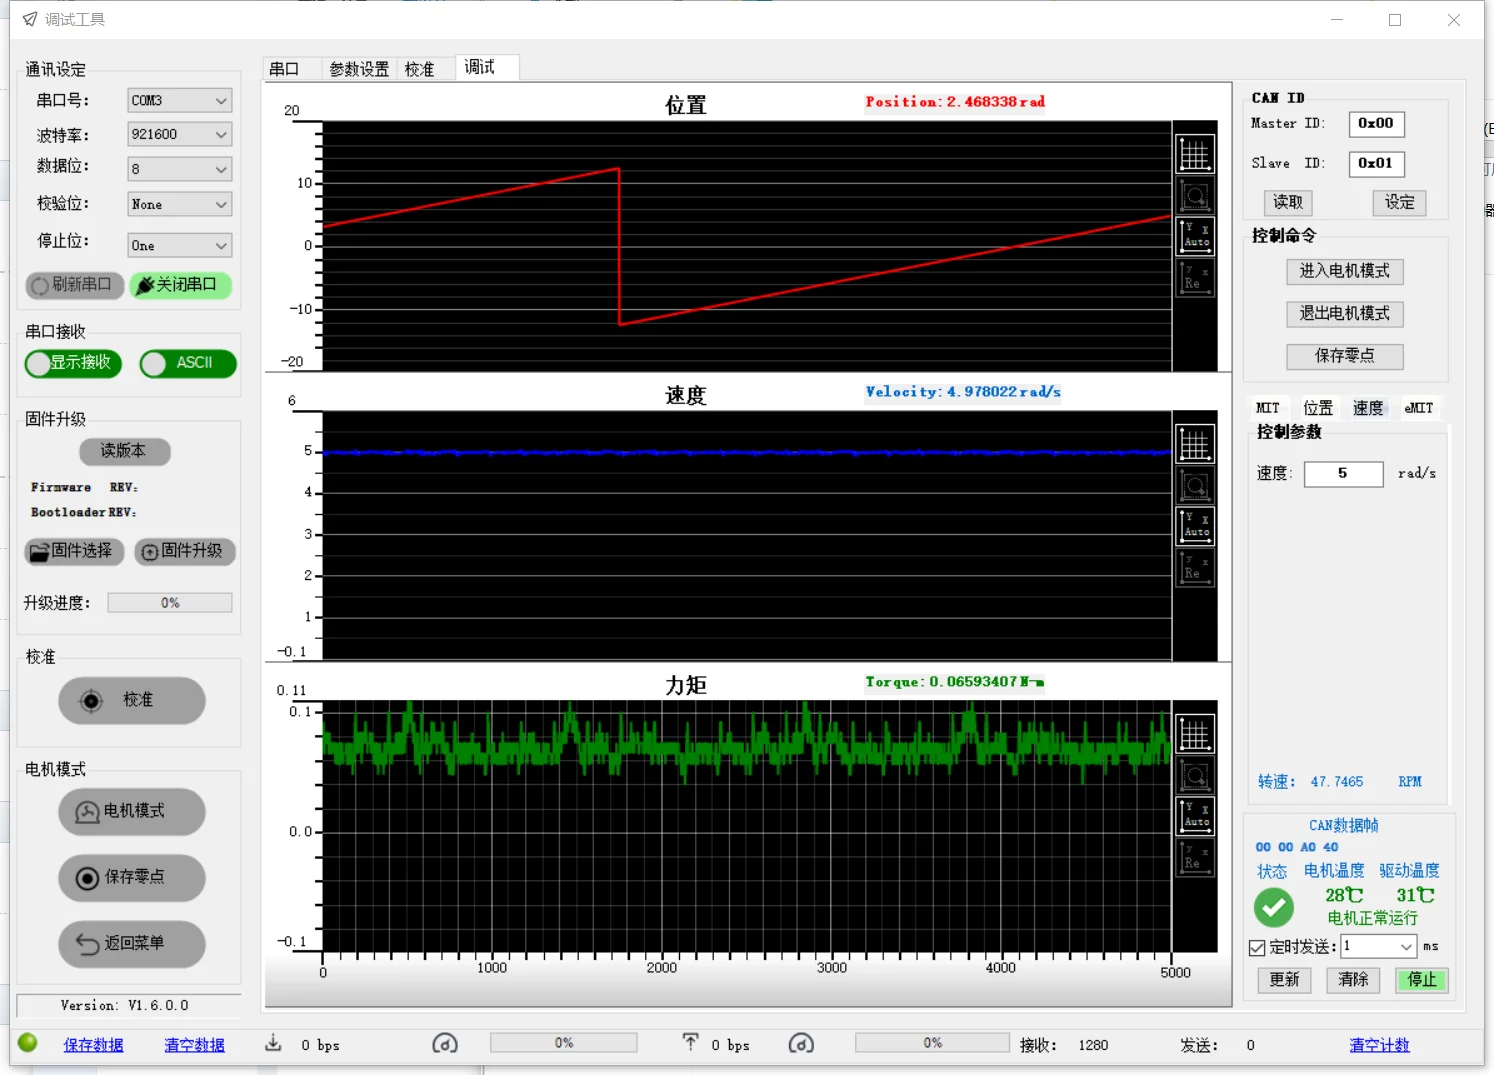Toggle the ASCII display switch
Viewport: 1494px width, 1075px height.
(188, 363)
